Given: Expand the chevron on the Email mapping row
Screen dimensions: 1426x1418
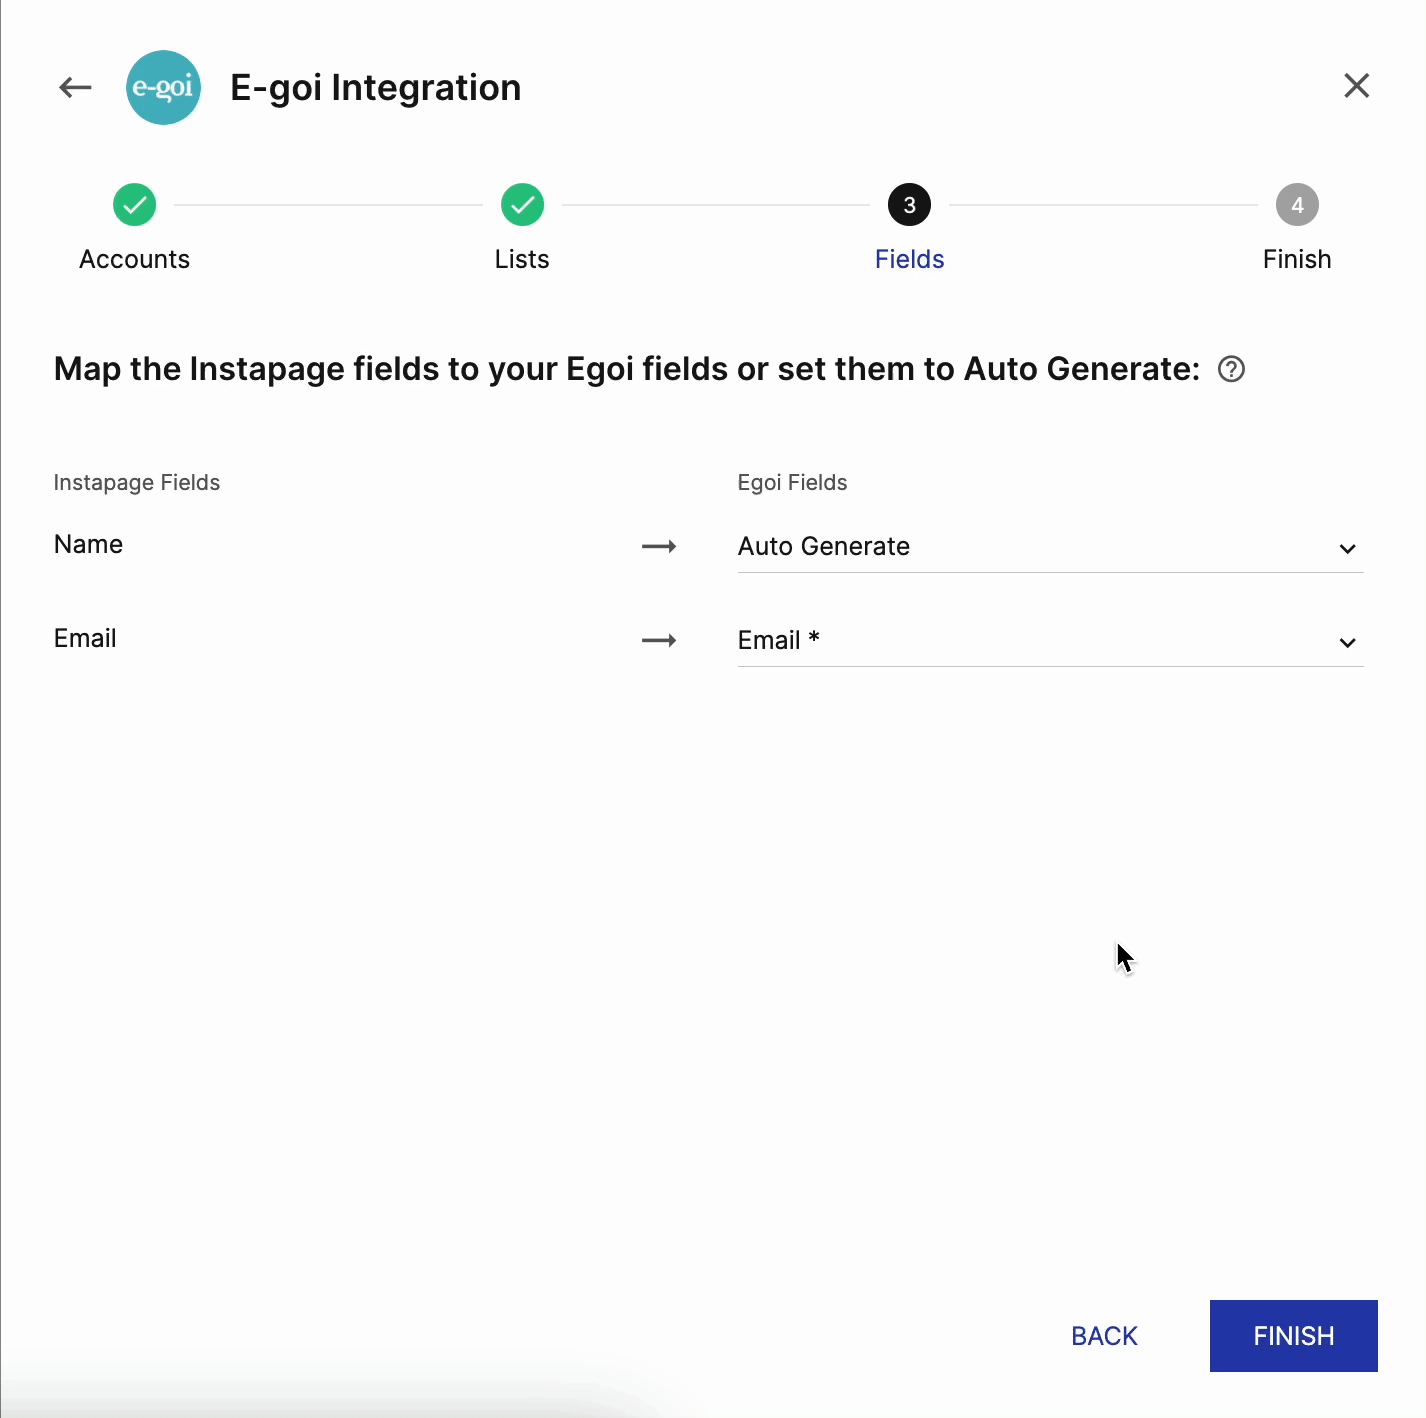Looking at the screenshot, I should (1347, 643).
